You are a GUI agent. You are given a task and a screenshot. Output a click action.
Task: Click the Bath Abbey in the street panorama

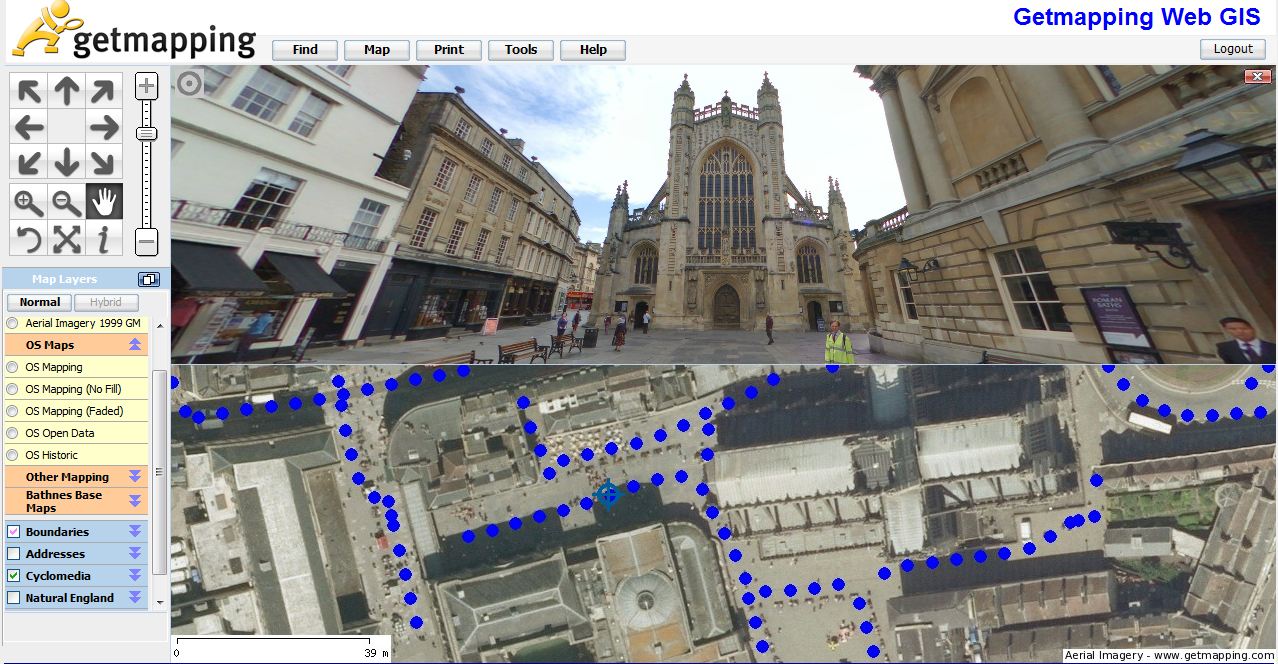coord(727,205)
